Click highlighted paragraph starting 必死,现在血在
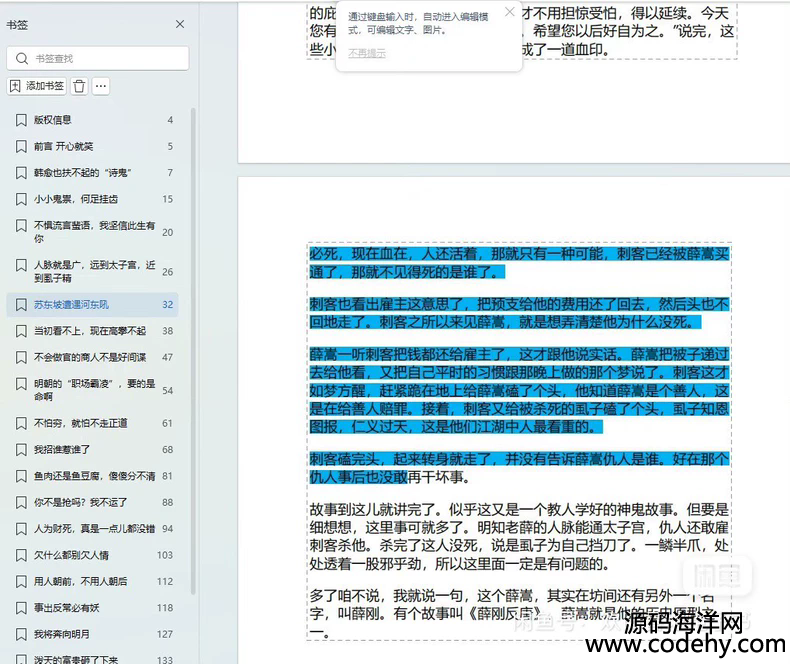The image size is (790, 664). (x=519, y=263)
